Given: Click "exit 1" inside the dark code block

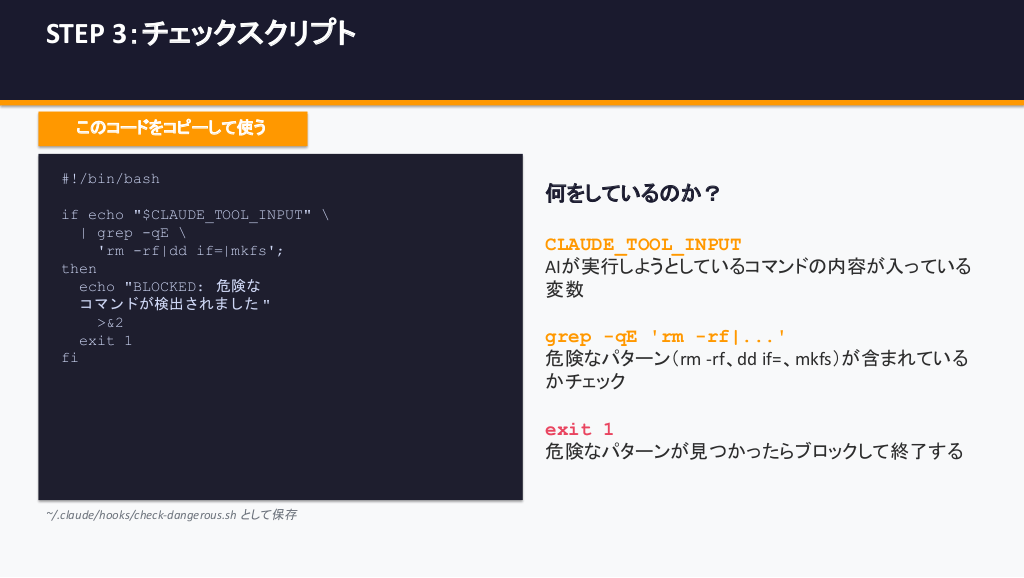Looking at the screenshot, I should pyautogui.click(x=105, y=341).
